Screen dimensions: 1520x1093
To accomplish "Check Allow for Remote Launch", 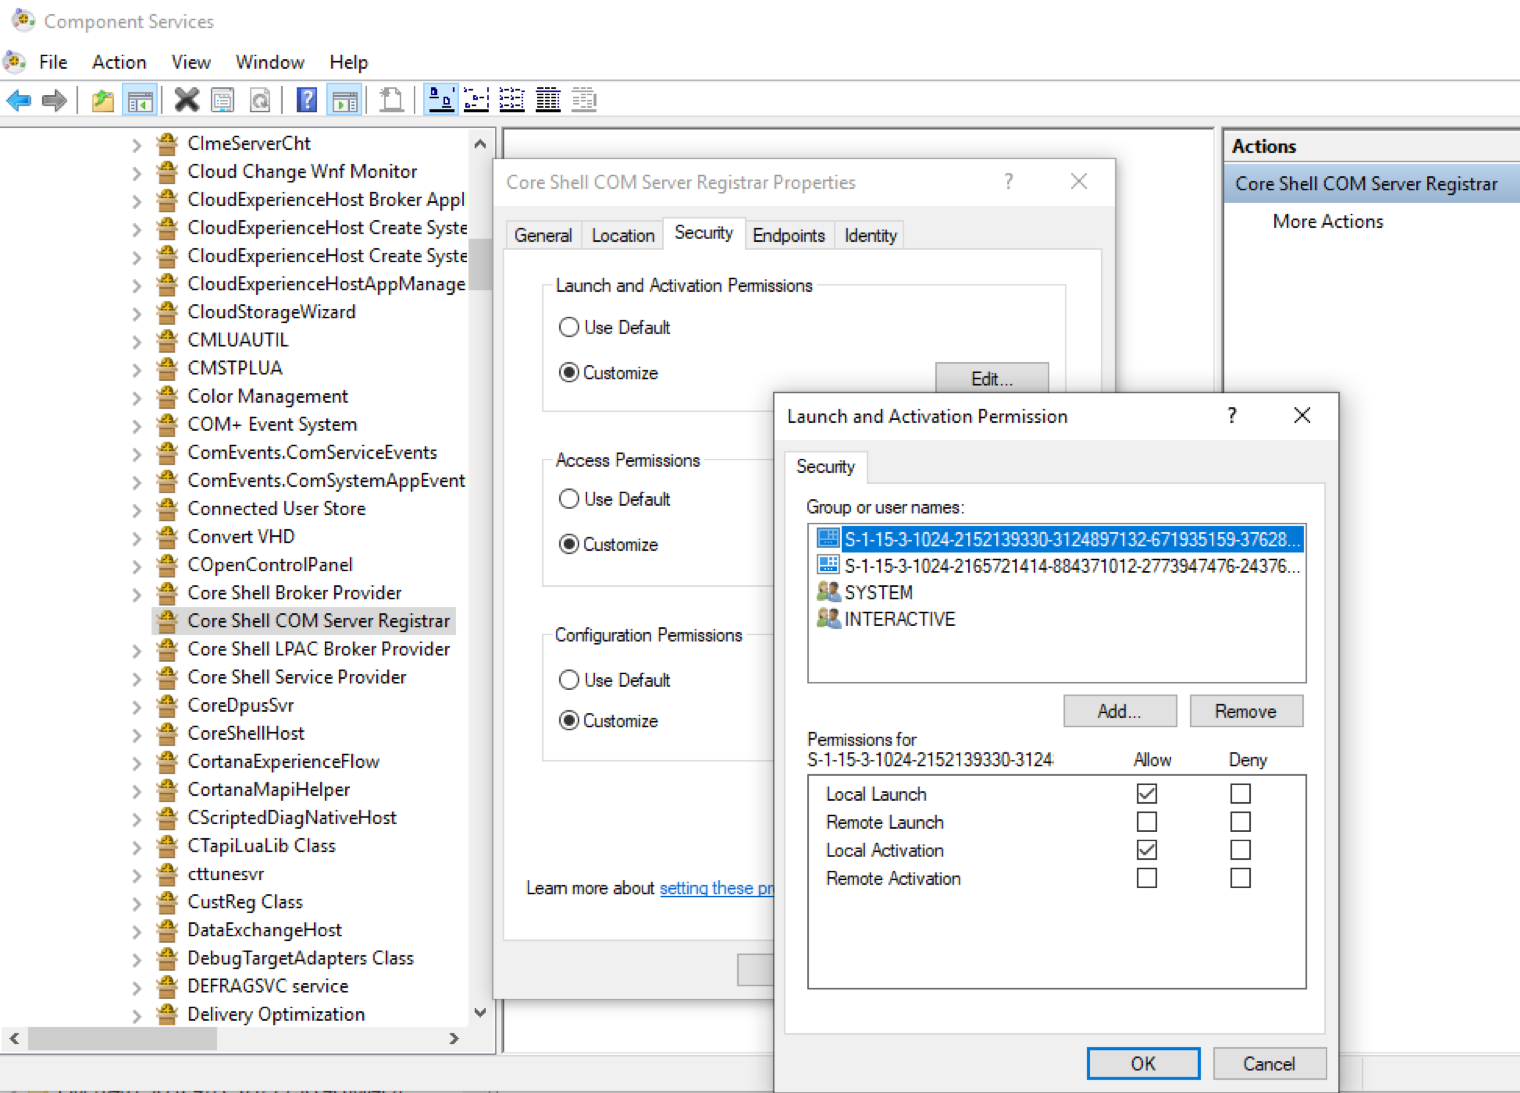I will click(1147, 822).
